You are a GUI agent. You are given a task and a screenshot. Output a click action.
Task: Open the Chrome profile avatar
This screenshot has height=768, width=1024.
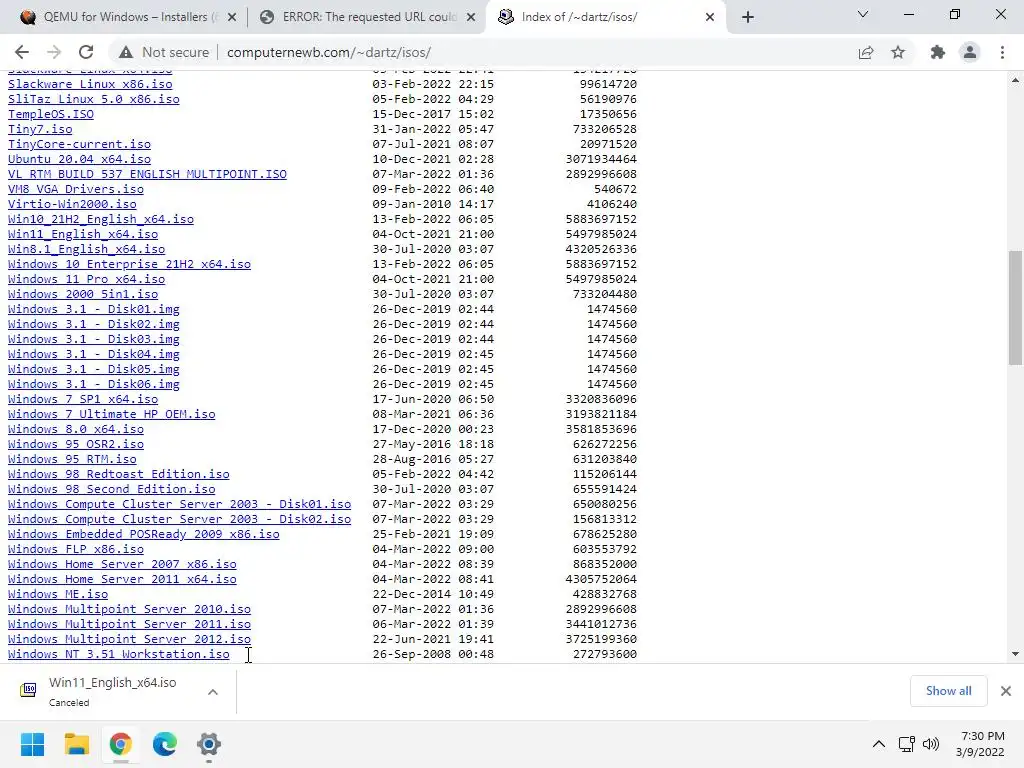[970, 52]
